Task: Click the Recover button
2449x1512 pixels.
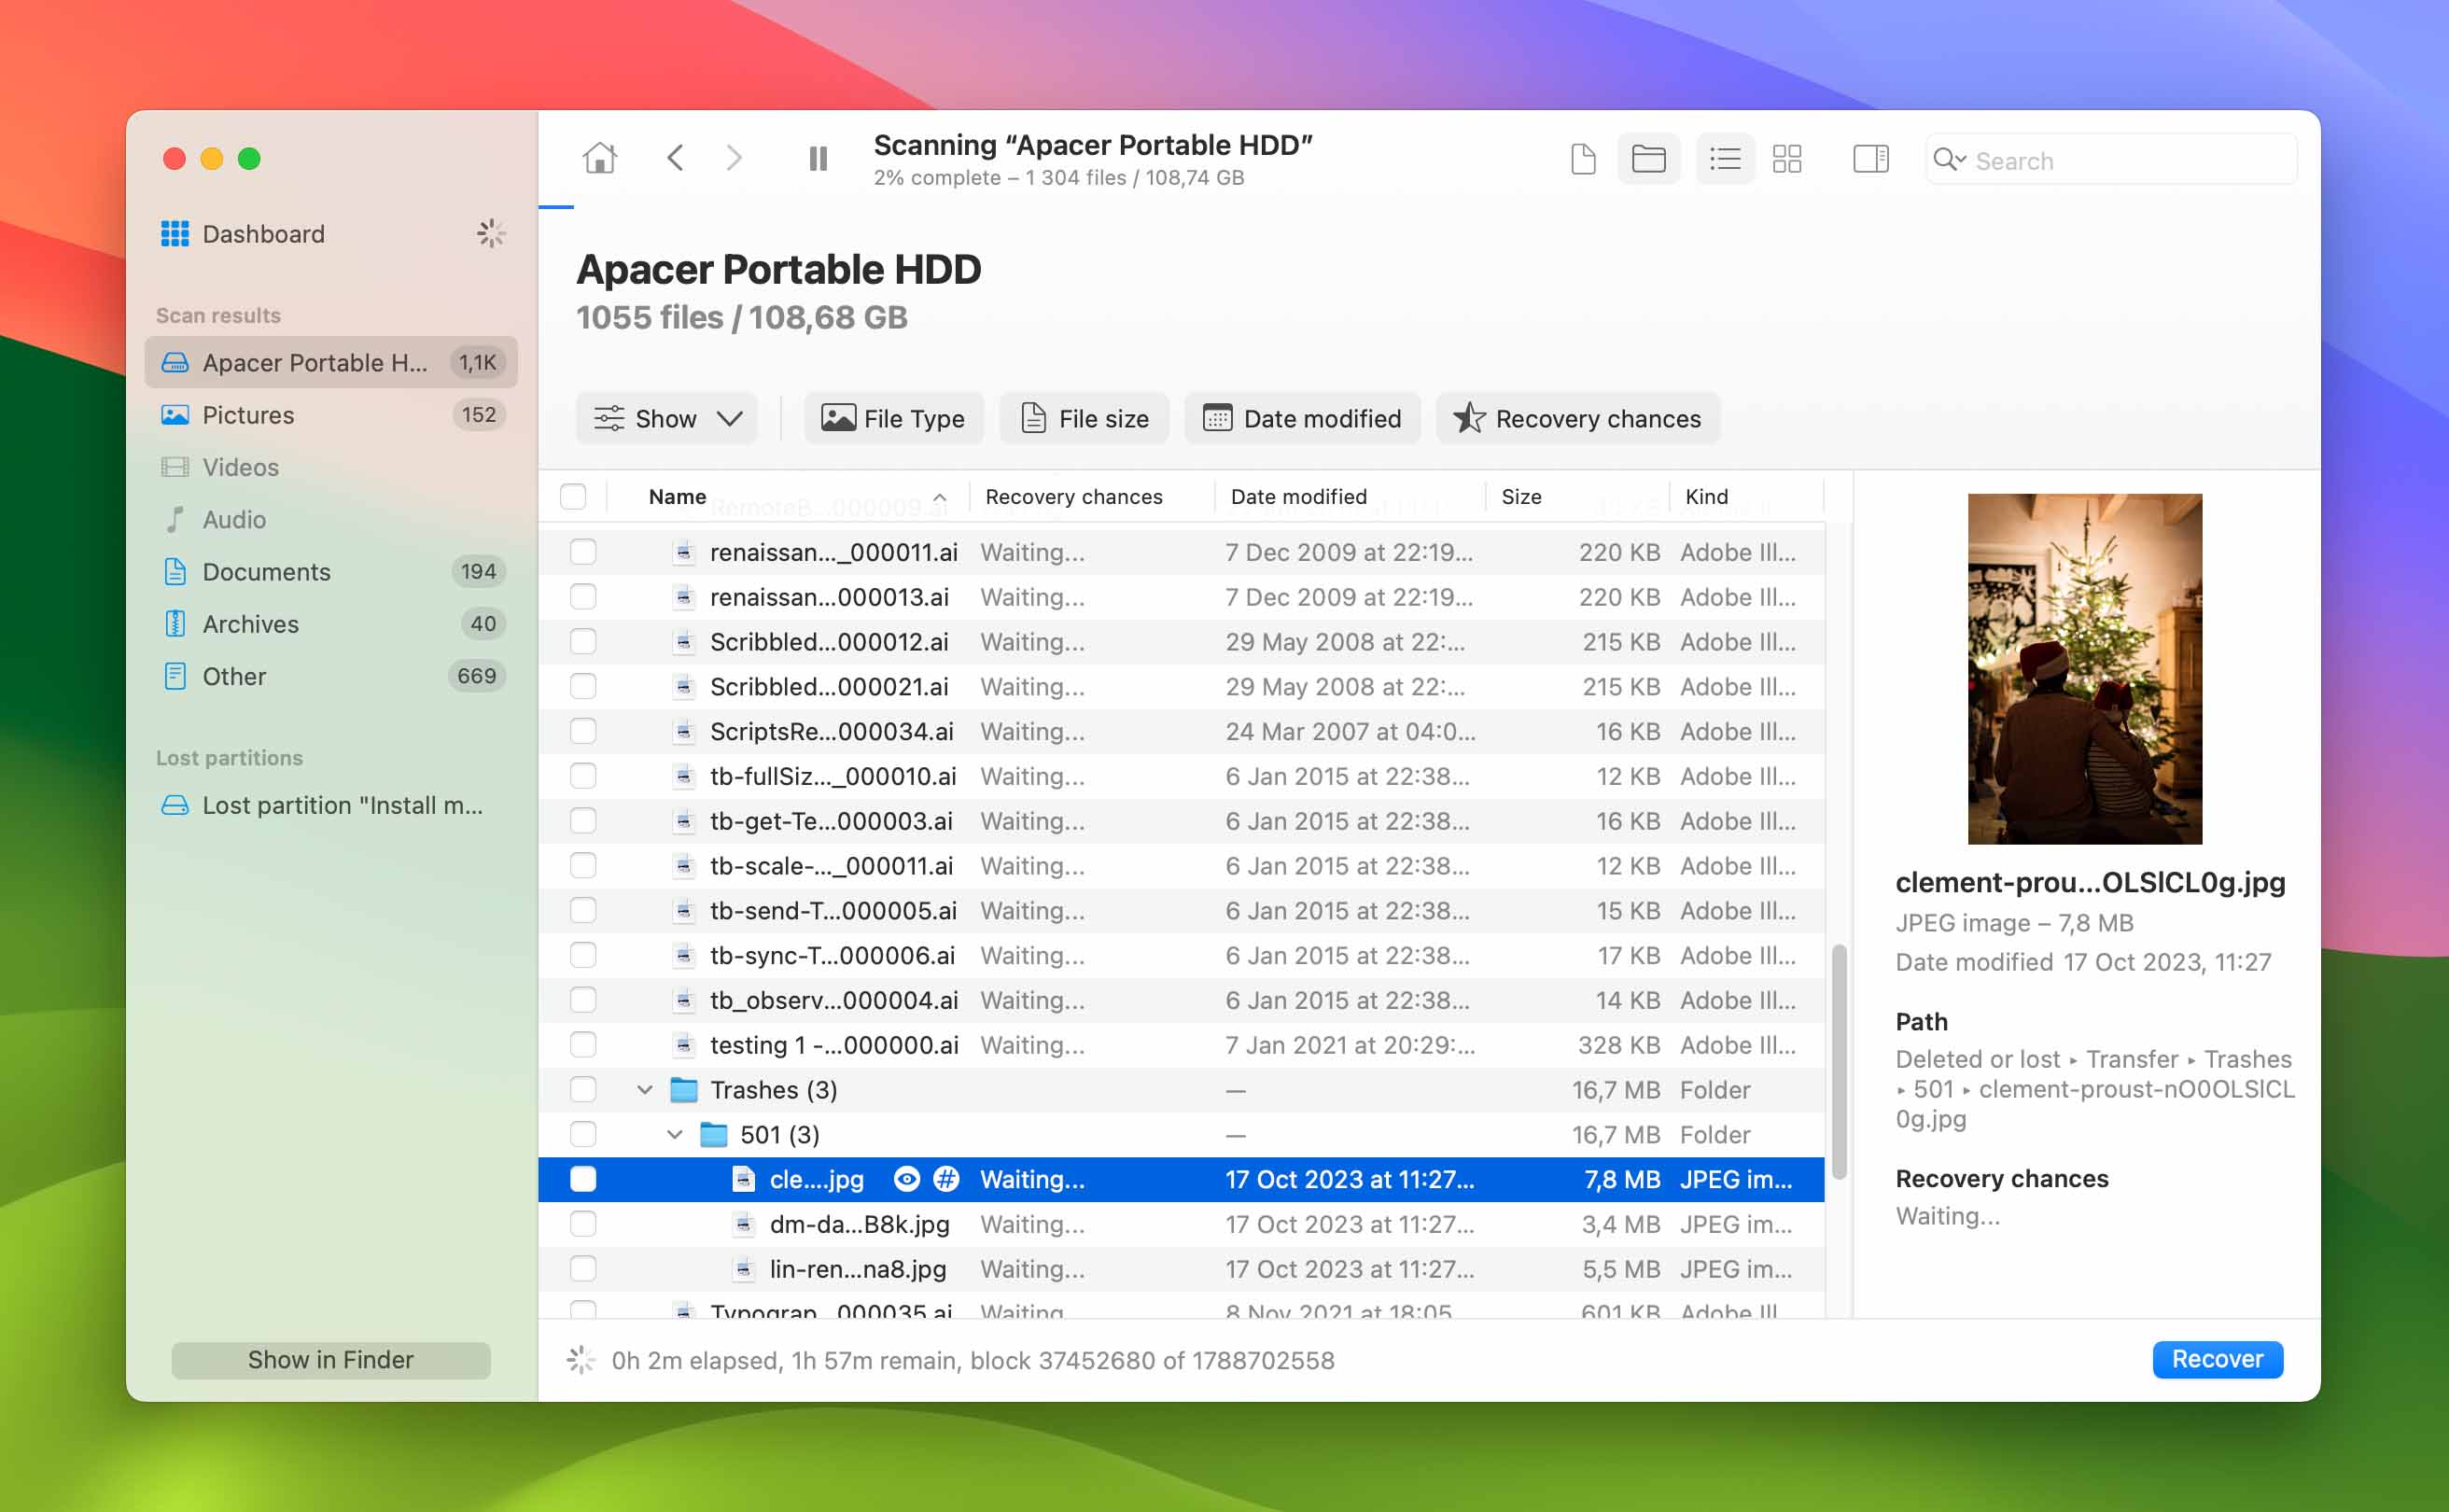Action: click(2217, 1358)
